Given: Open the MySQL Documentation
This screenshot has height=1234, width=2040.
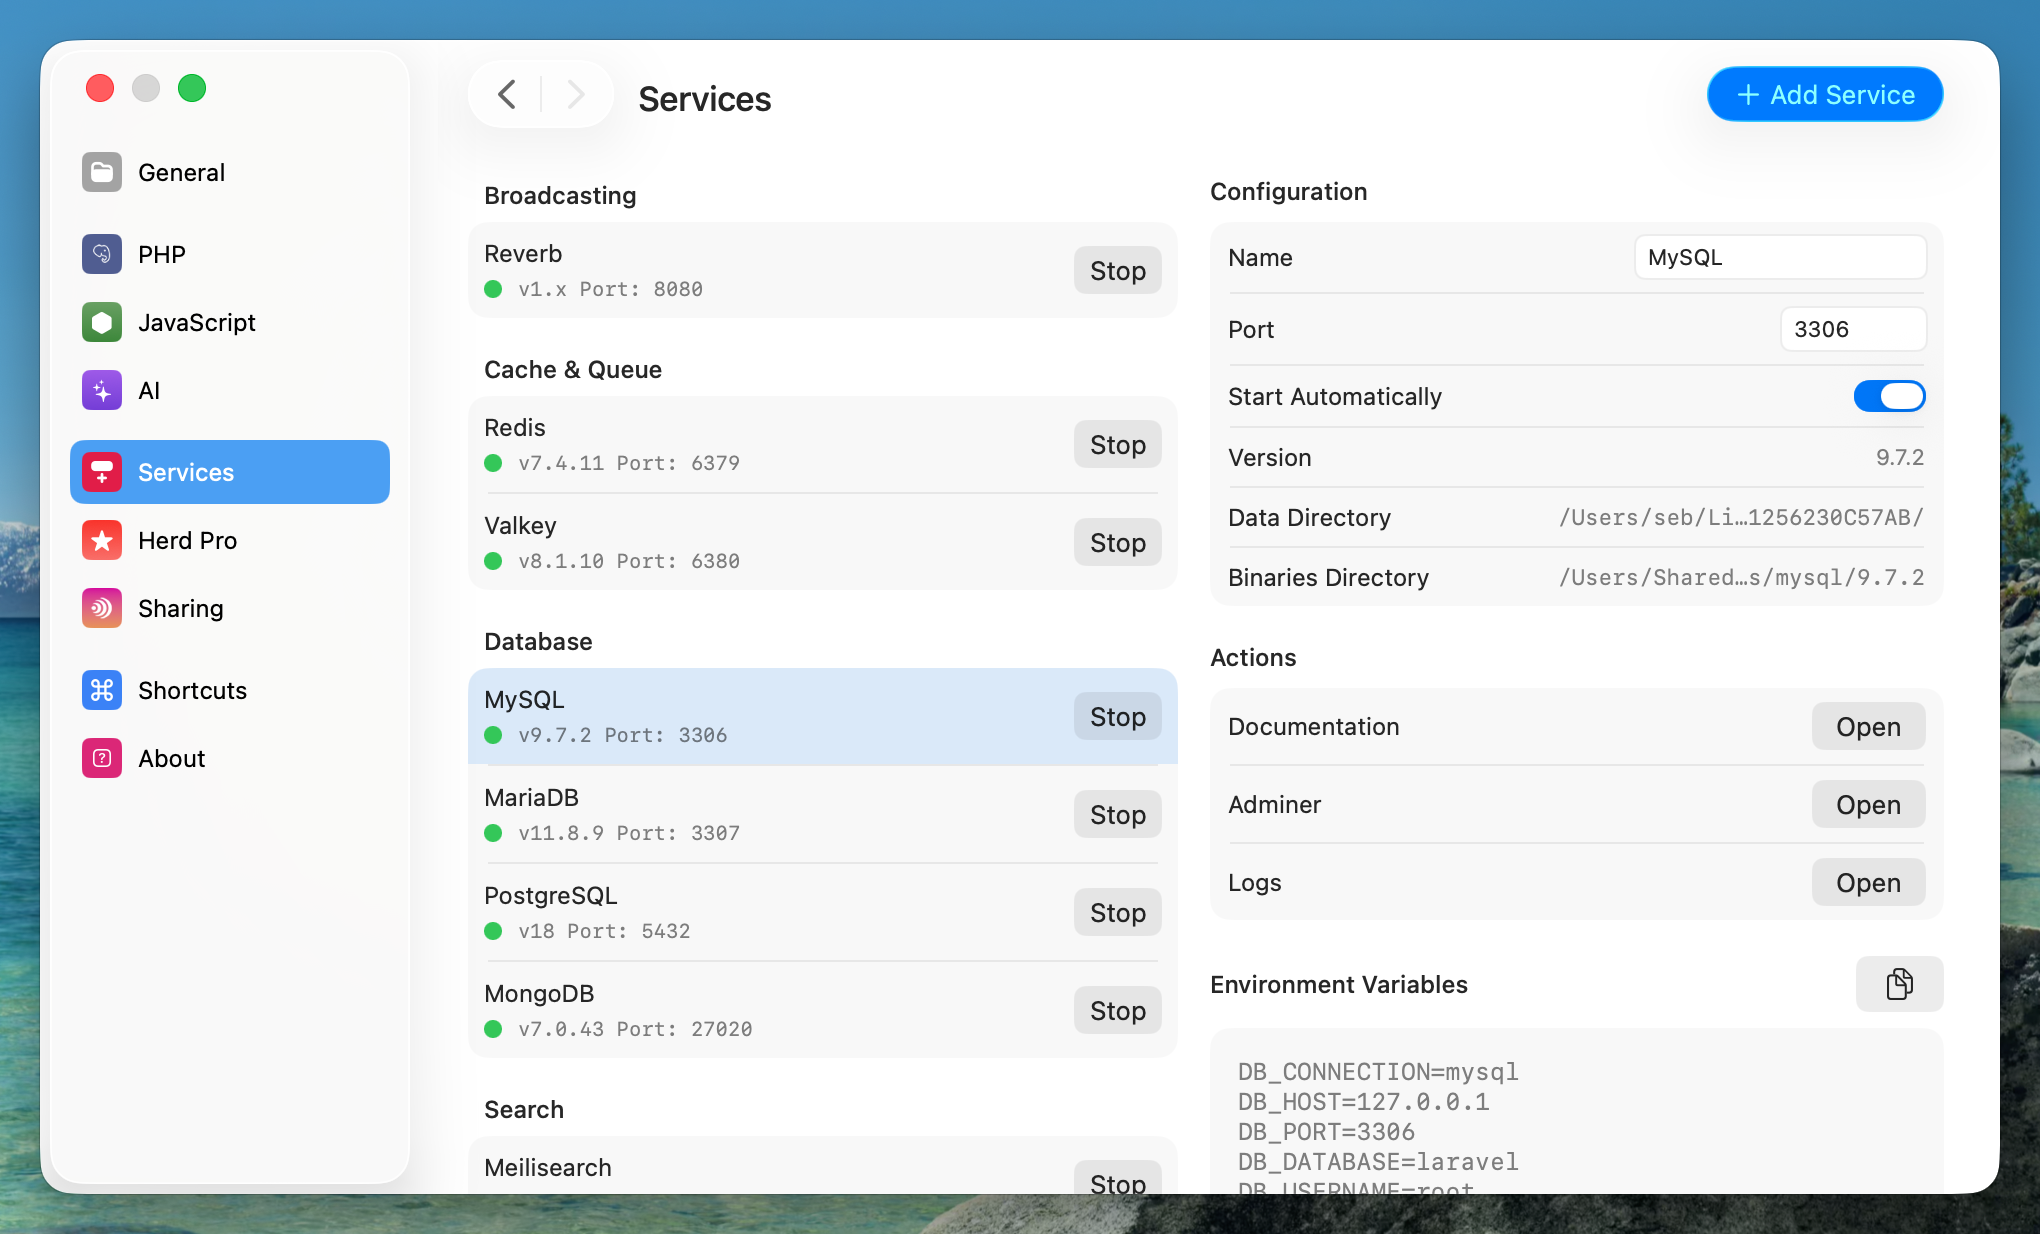Looking at the screenshot, I should 1868,727.
